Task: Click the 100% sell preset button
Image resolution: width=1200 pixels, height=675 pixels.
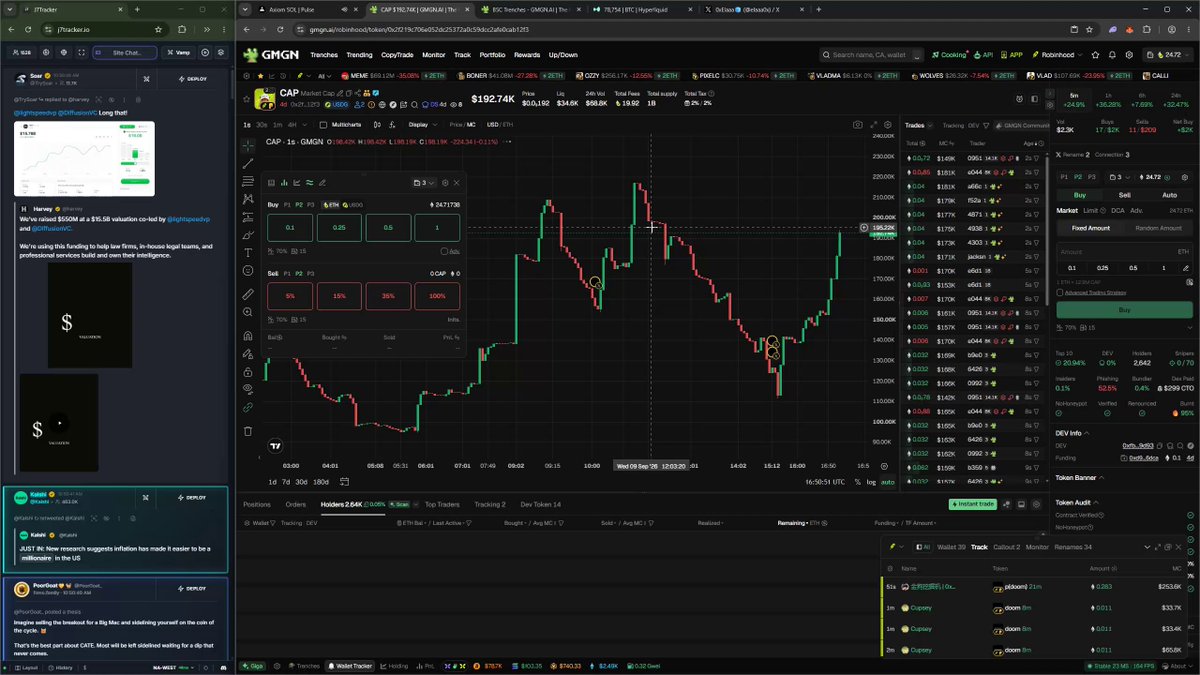Action: (x=437, y=296)
